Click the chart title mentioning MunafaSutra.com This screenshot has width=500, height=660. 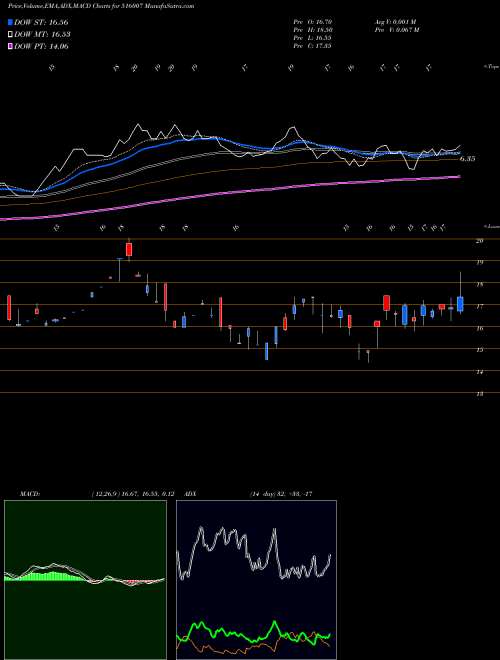101,6
